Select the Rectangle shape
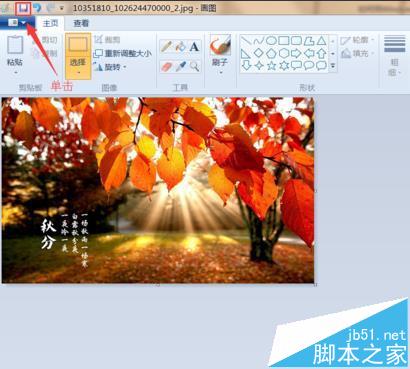The width and height of the screenshot is (410, 369). coord(284,41)
